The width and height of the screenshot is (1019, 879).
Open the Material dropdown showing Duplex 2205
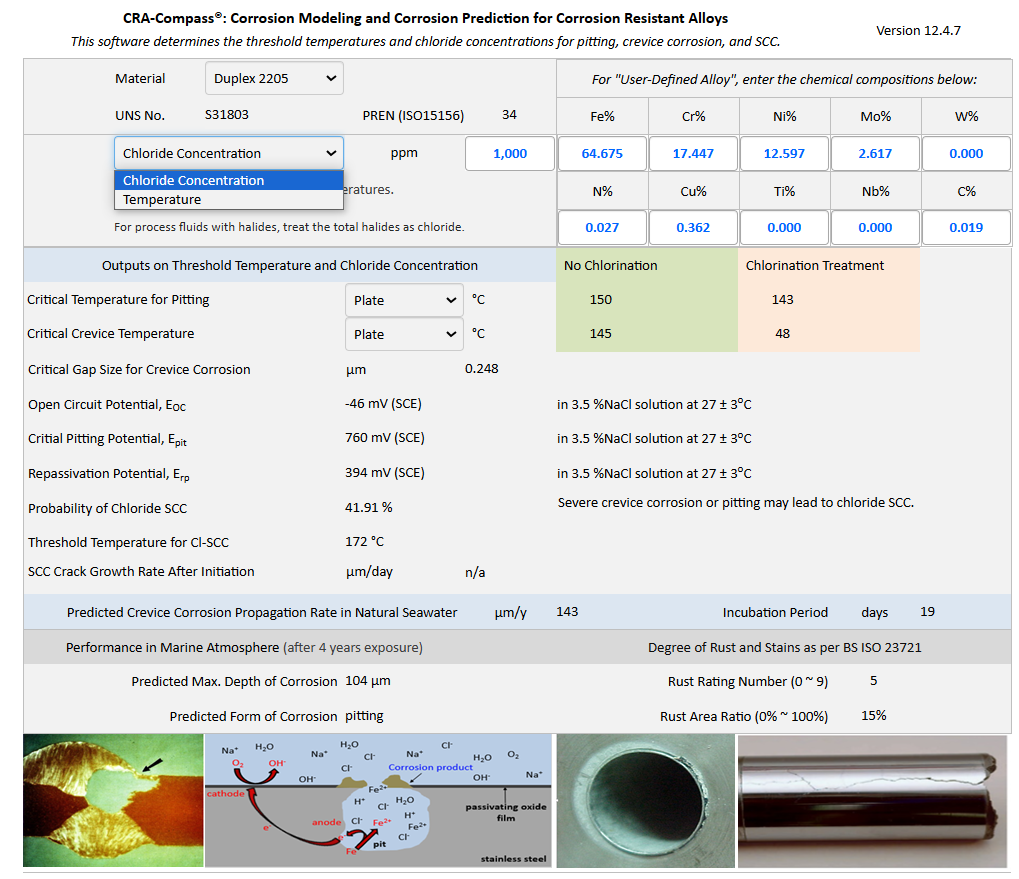point(274,79)
